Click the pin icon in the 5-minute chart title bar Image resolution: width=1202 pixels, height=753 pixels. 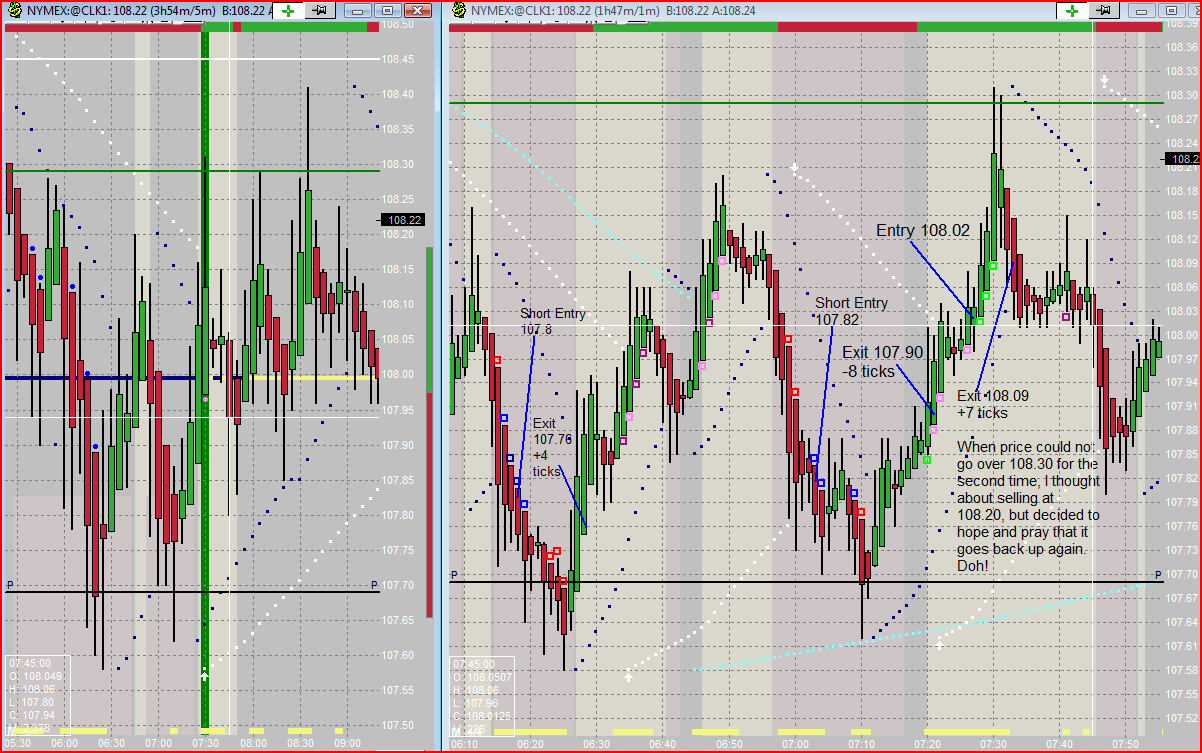[319, 11]
